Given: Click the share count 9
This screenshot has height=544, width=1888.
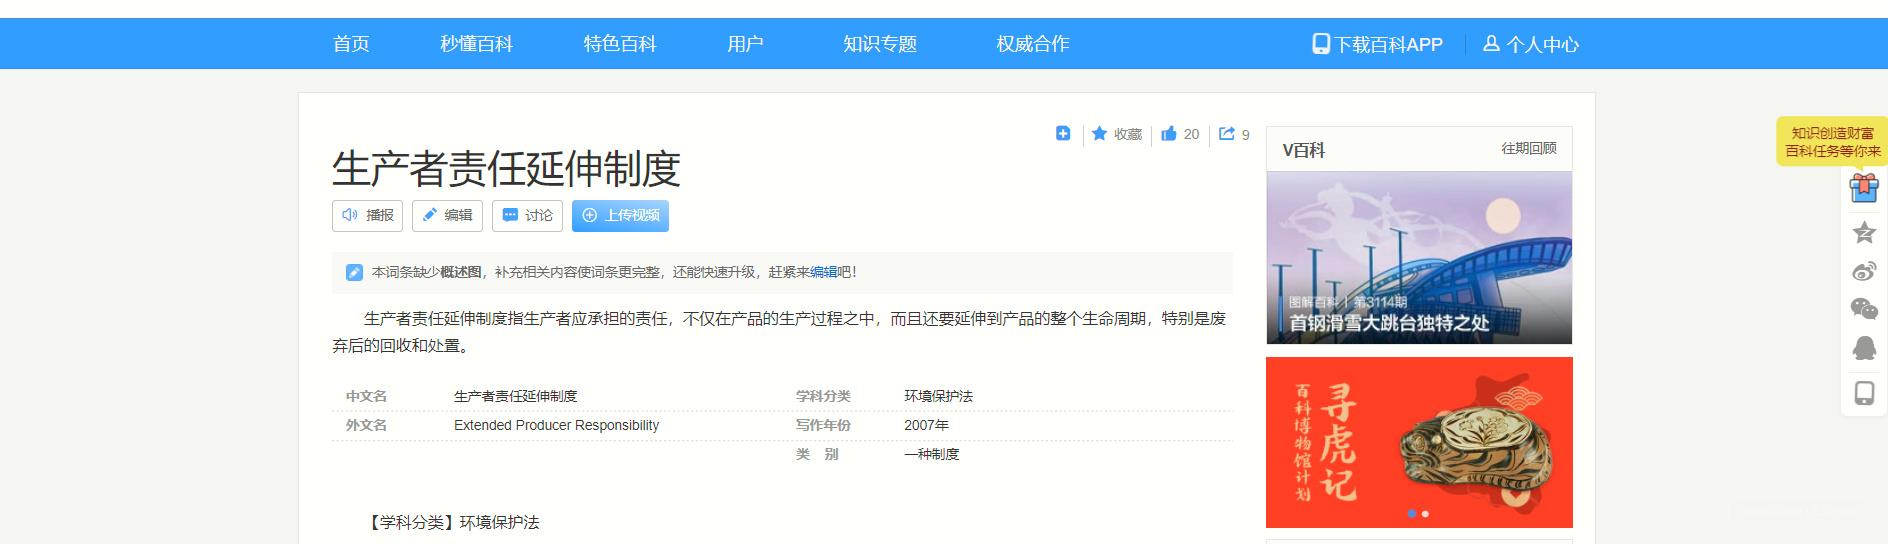Looking at the screenshot, I should click(1245, 134).
